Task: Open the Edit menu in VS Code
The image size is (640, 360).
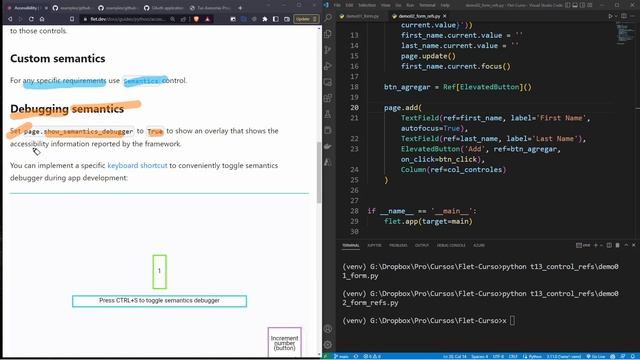Action: point(349,5)
